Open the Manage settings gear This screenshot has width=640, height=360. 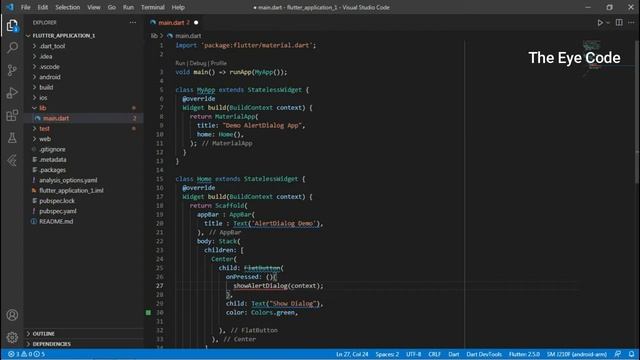12,337
